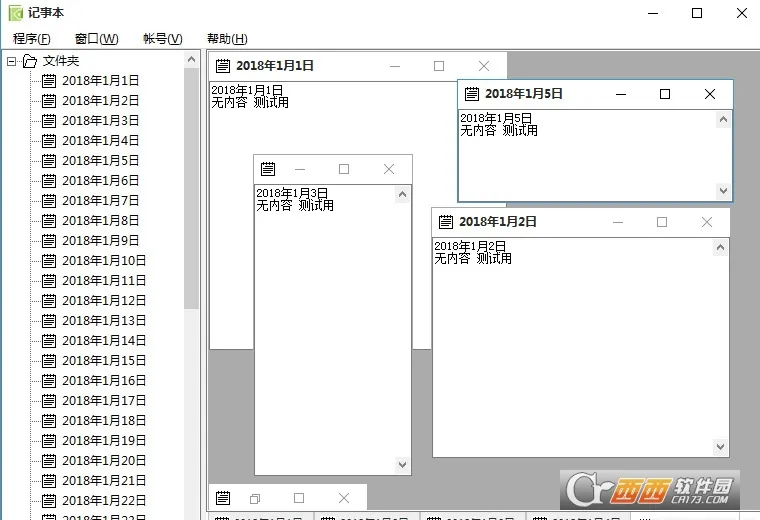760x520 pixels.
Task: Activate the 2018年1月2日 window by its title
Action: [498, 222]
